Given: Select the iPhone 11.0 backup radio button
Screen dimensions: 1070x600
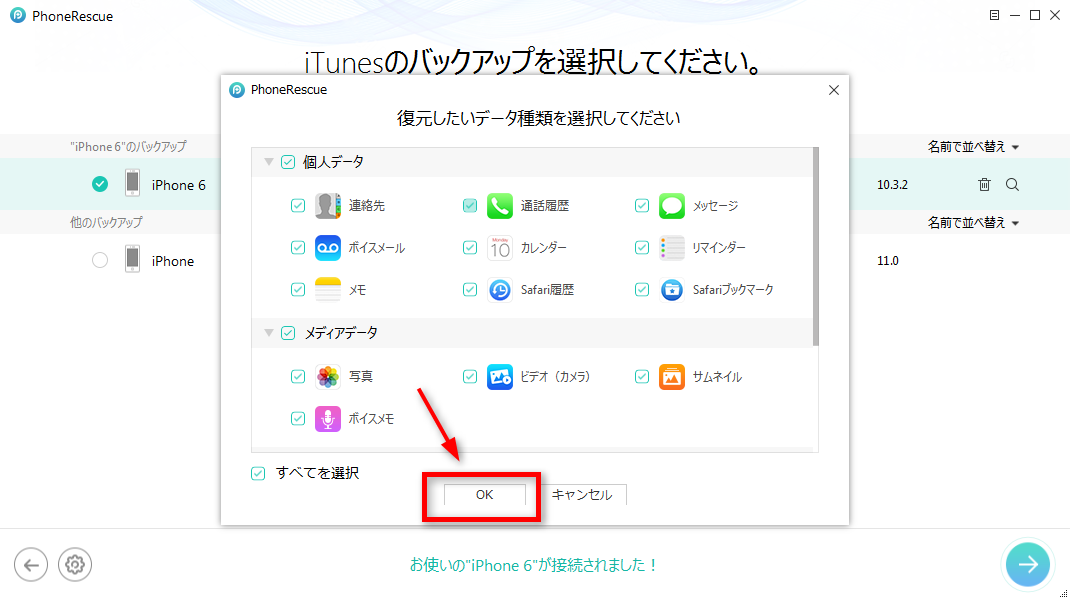Looking at the screenshot, I should [x=100, y=260].
